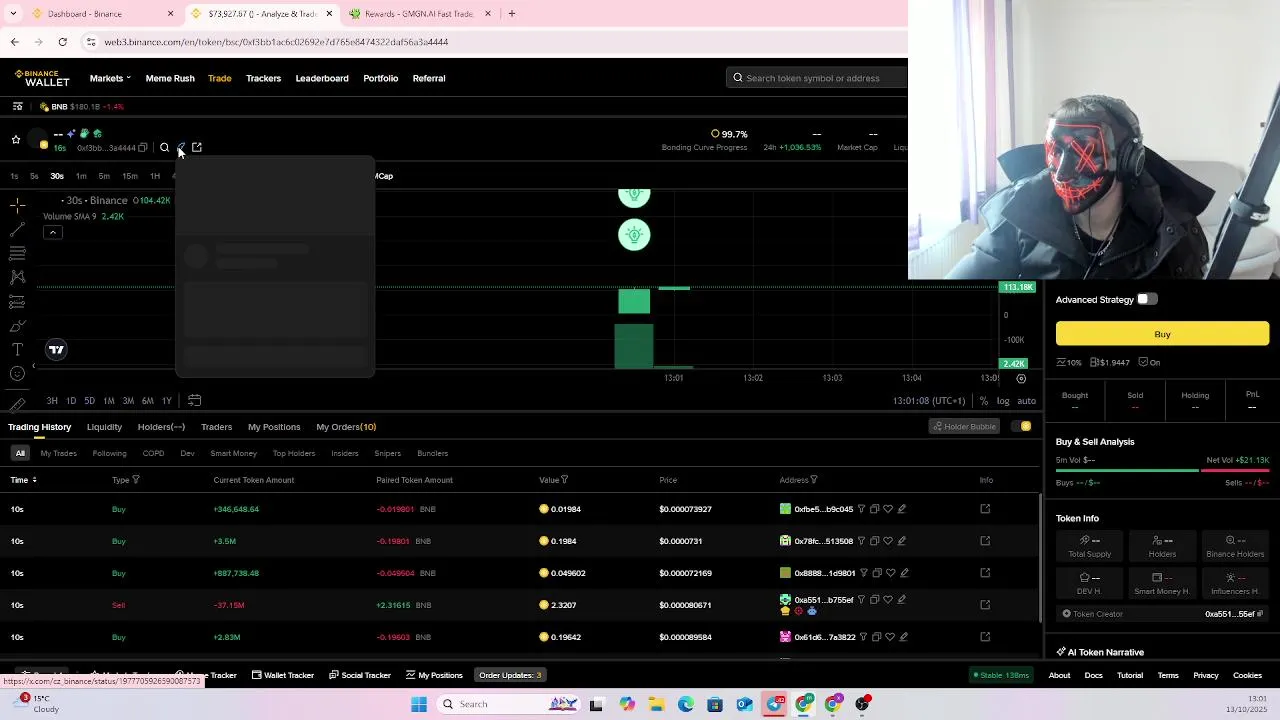Favorite address 0x78fc...513508 with heart icon
The image size is (1280, 720).
888,541
